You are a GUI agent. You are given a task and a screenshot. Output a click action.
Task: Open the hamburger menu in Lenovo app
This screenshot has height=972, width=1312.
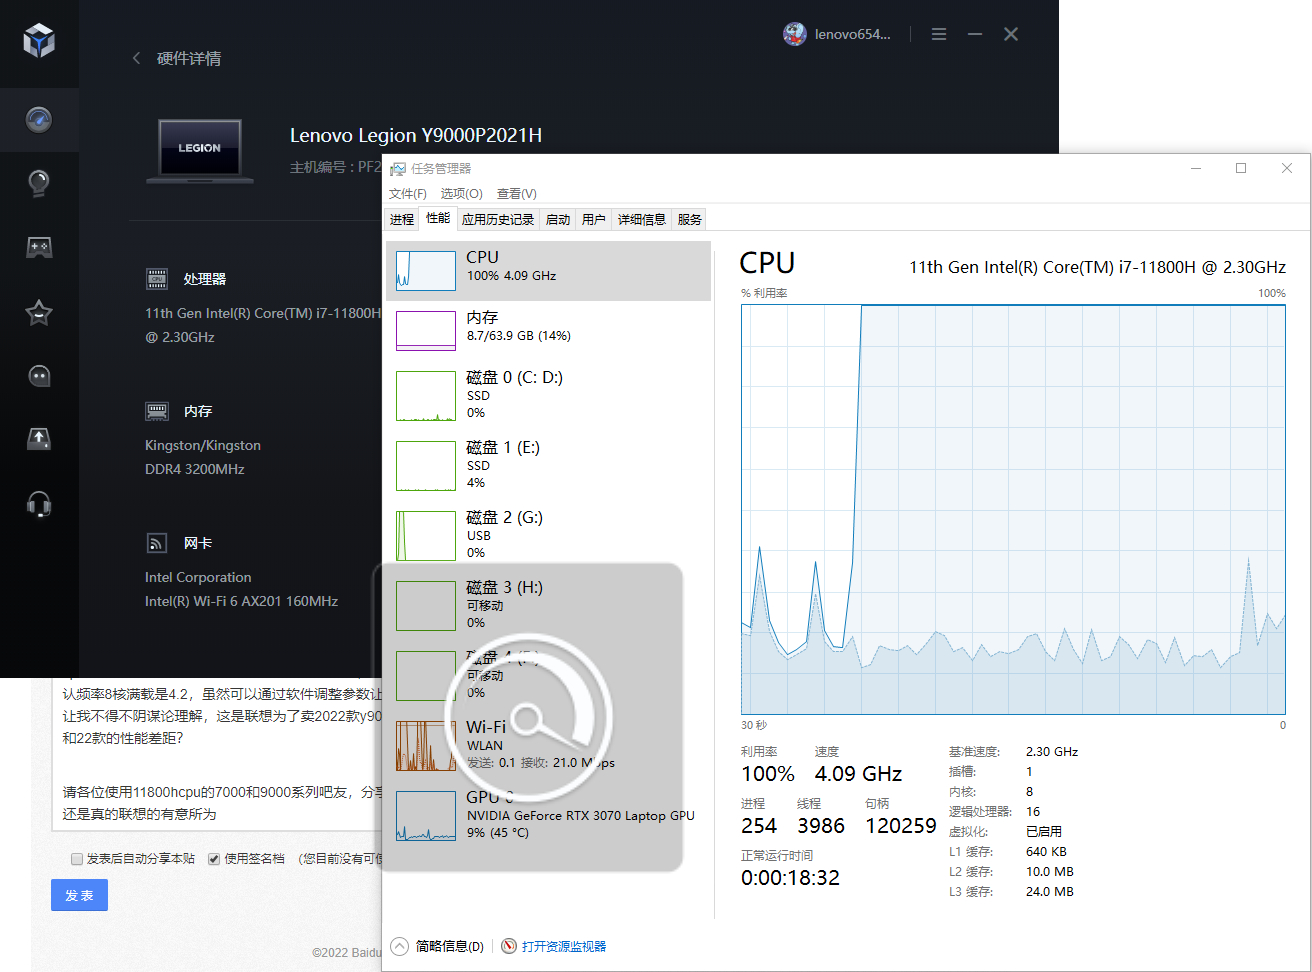pos(939,34)
